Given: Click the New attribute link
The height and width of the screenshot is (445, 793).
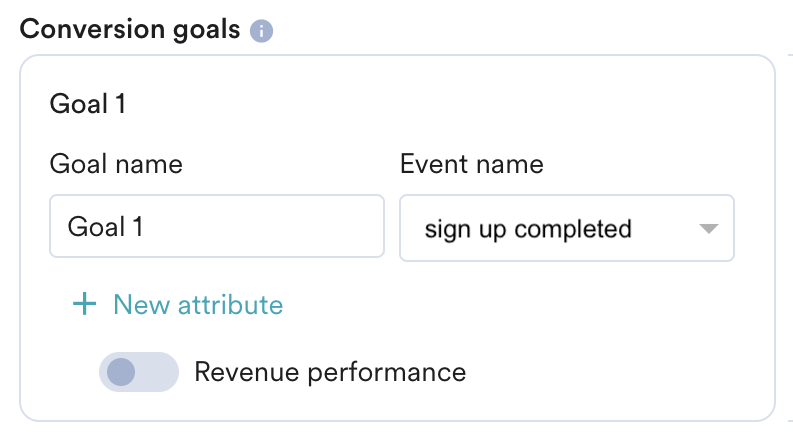Looking at the screenshot, I should [198, 305].
